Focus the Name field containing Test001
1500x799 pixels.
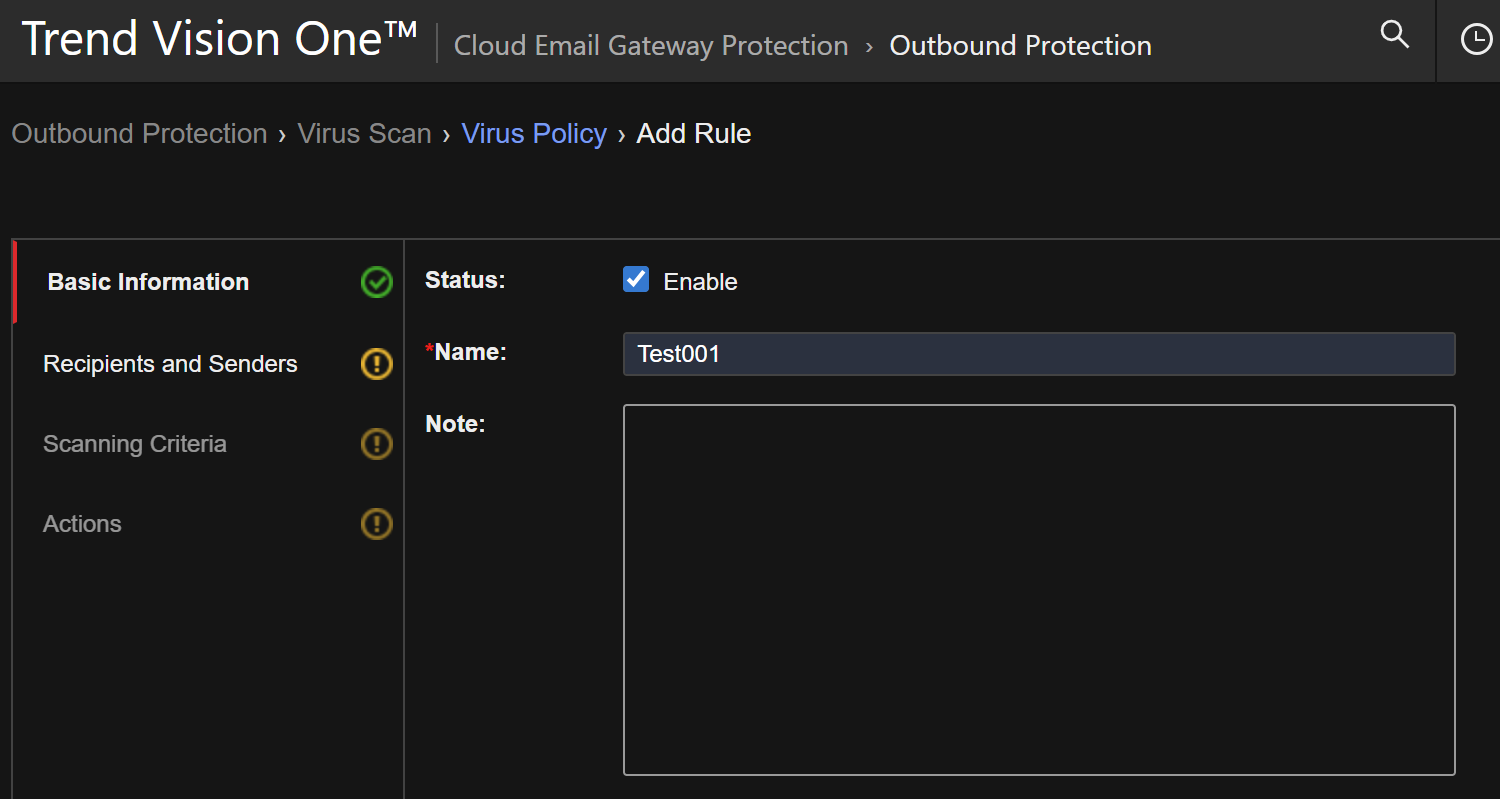click(x=1038, y=354)
